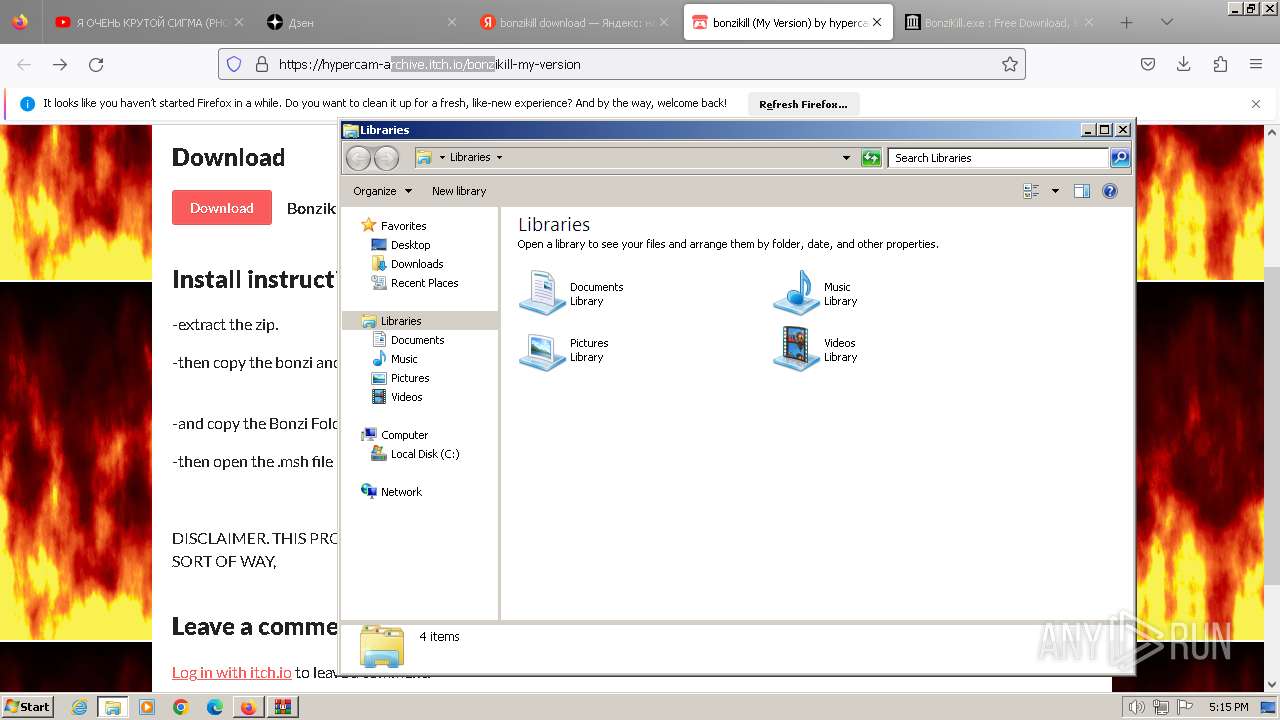Open the Videos library icon
The image size is (1280, 720).
point(797,349)
